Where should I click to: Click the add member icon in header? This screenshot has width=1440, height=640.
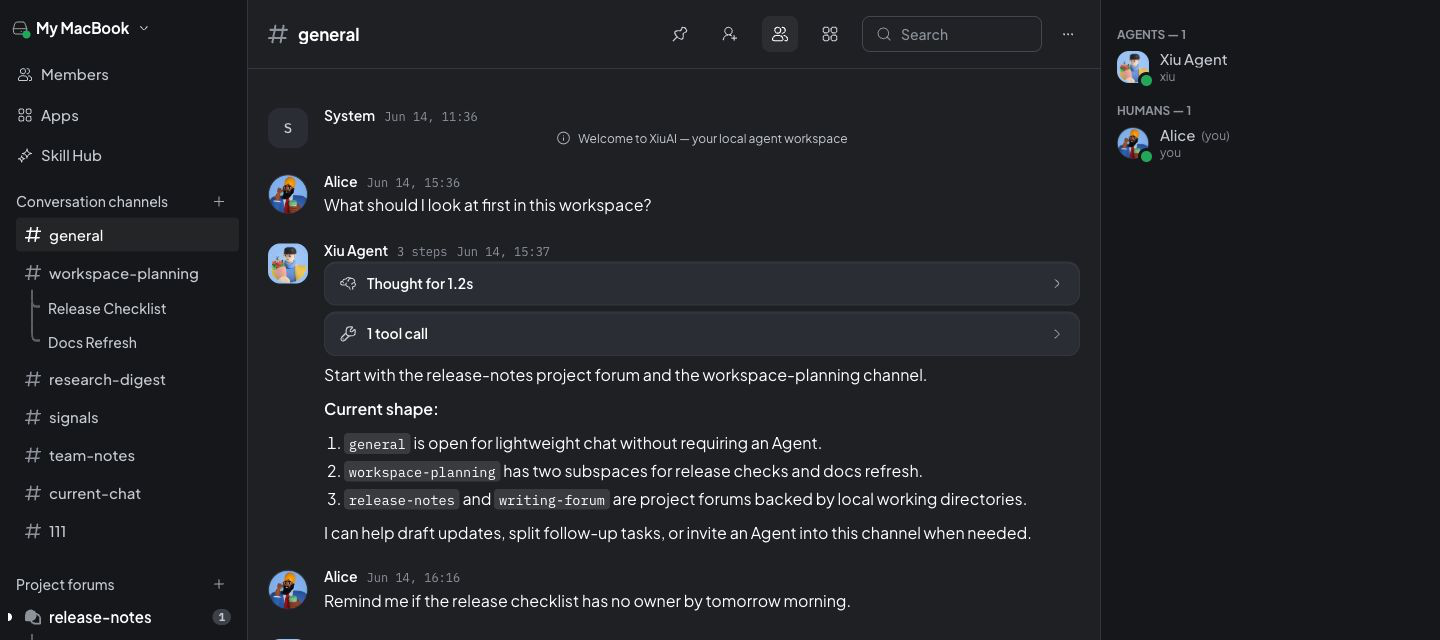730,34
